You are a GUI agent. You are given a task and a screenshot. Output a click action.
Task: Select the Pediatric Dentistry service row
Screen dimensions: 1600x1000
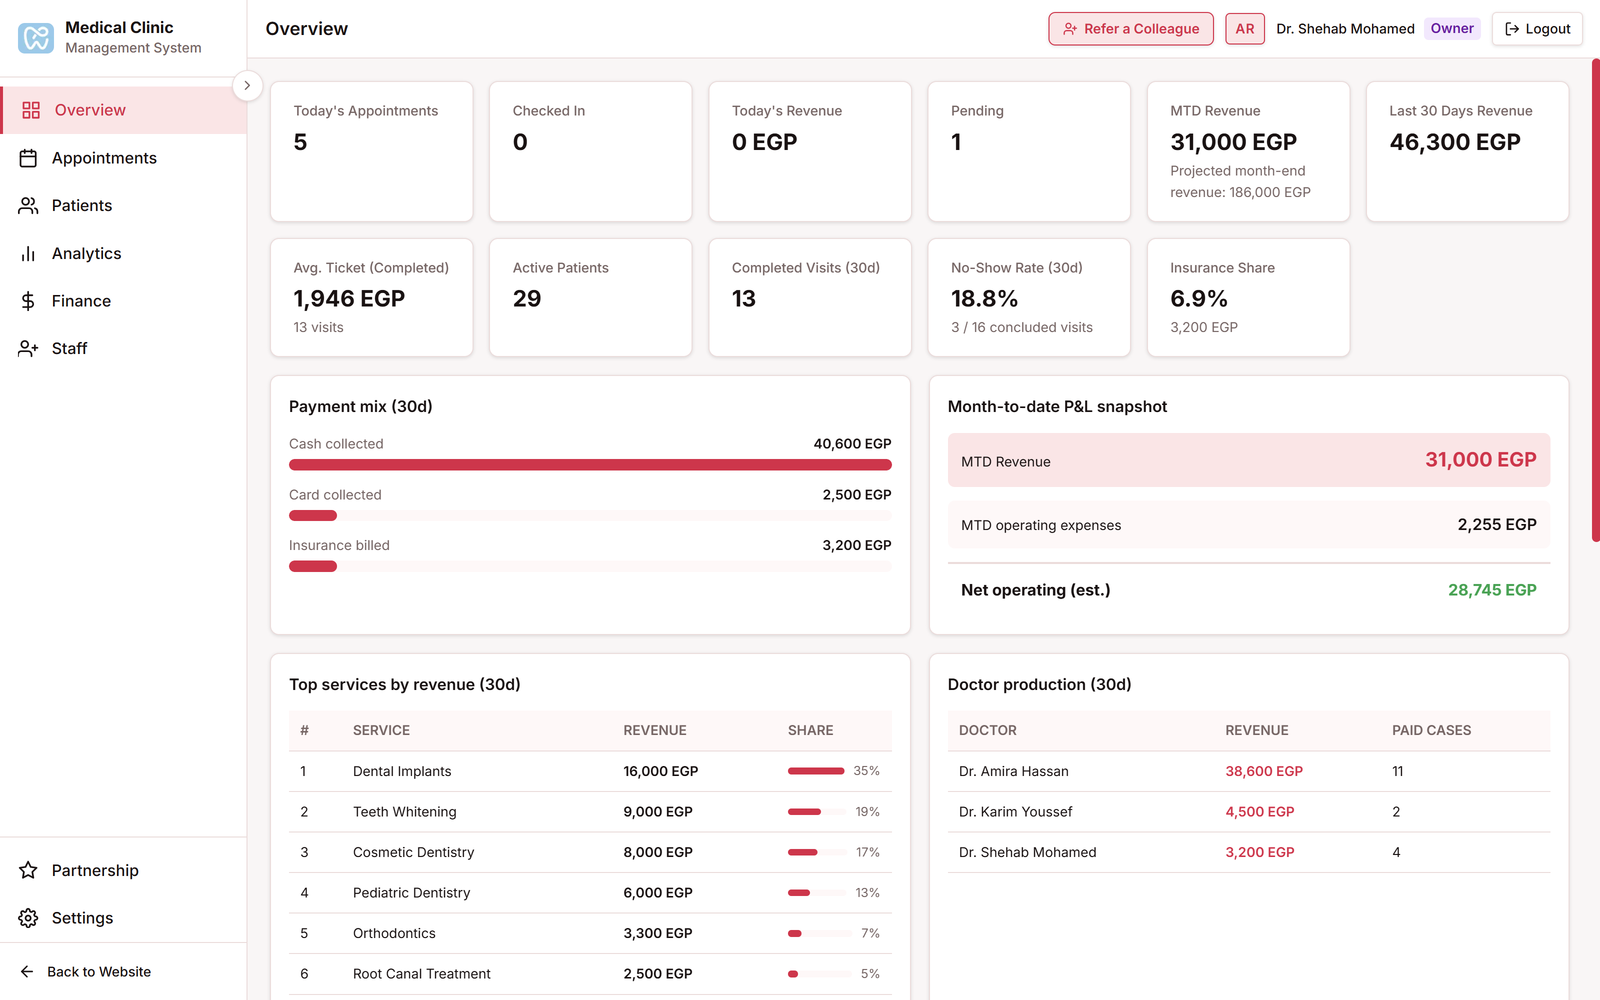click(x=590, y=893)
